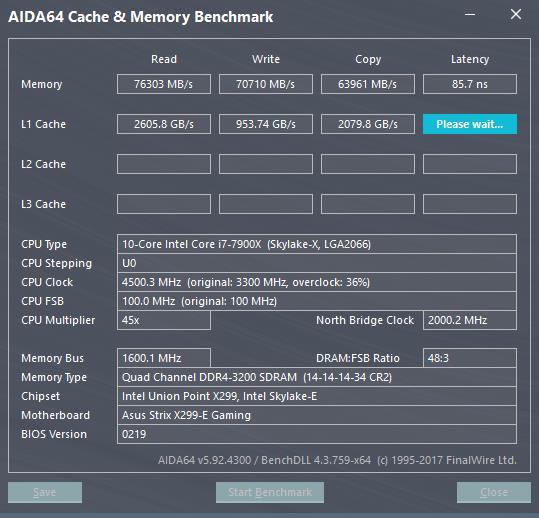Select the DRAM:FSB Ratio 48:3 field

[x=470, y=358]
